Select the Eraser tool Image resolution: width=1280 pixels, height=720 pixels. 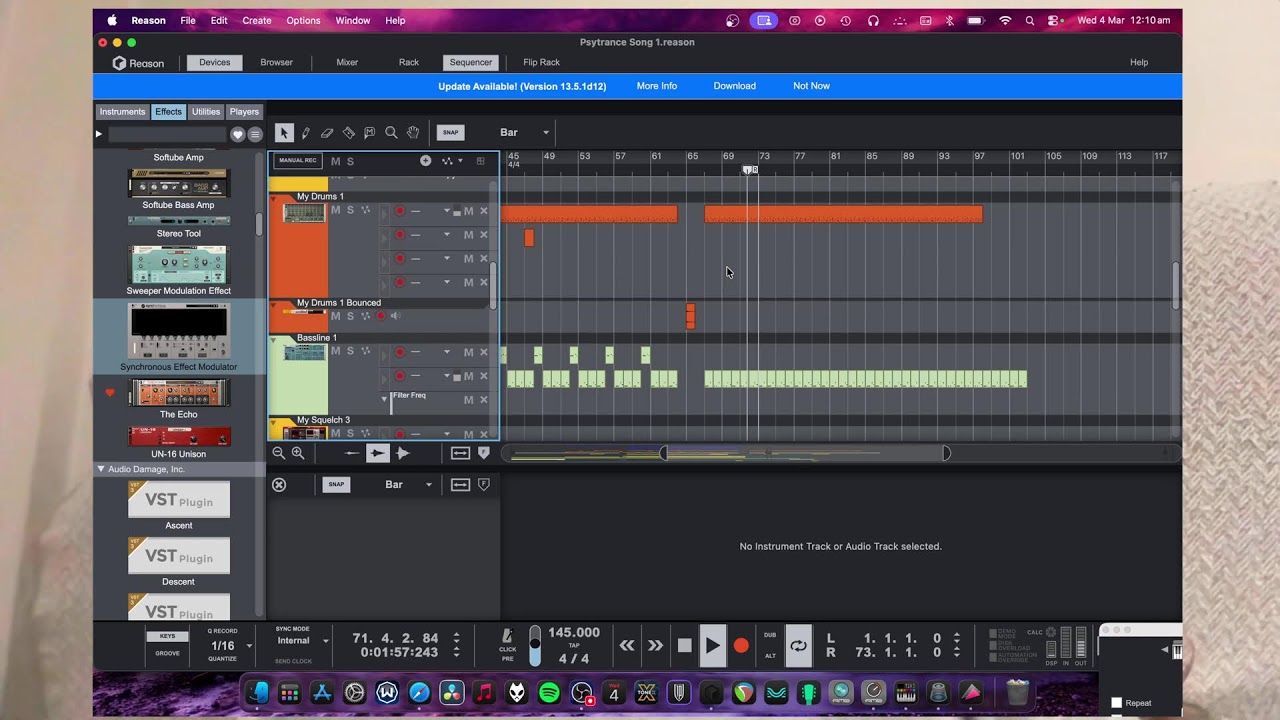tap(327, 133)
